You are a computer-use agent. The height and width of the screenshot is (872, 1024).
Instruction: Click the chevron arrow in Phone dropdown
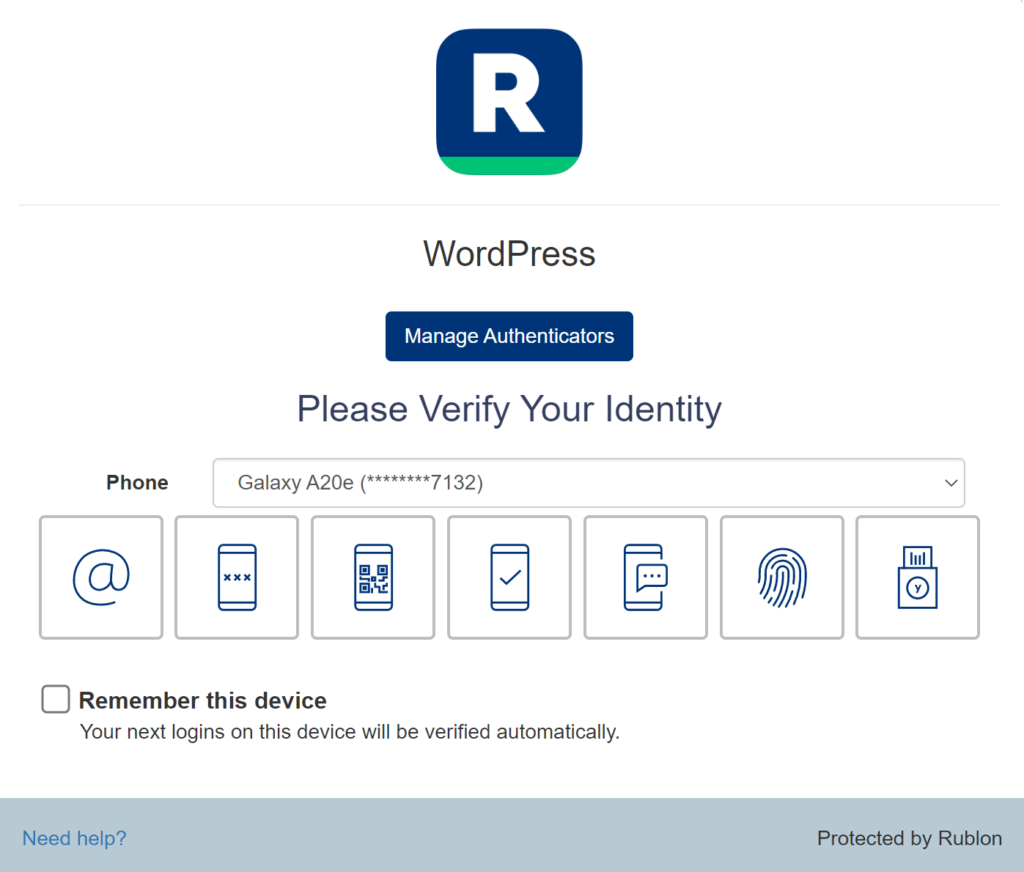(x=950, y=483)
